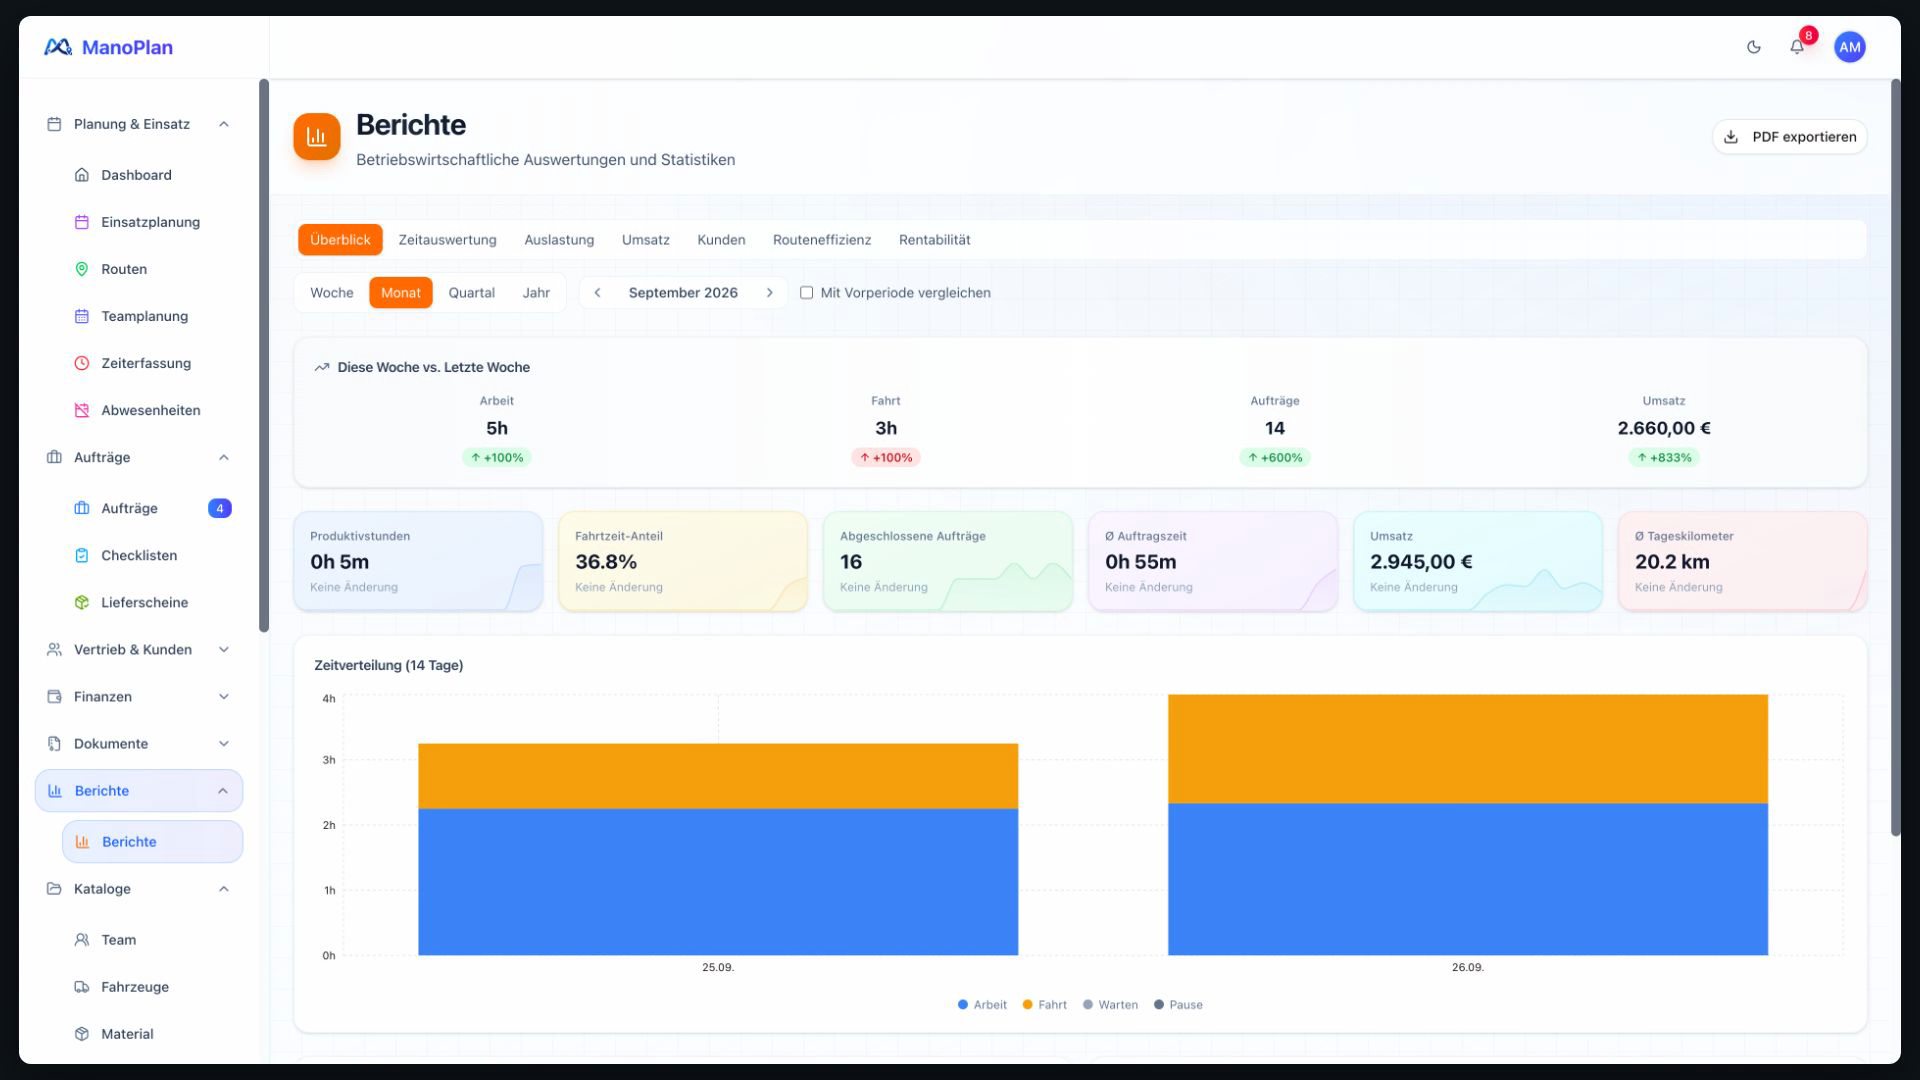This screenshot has height=1080, width=1920.
Task: Enable Mit Vorperiode vergleichen checkbox
Action: pos(806,293)
